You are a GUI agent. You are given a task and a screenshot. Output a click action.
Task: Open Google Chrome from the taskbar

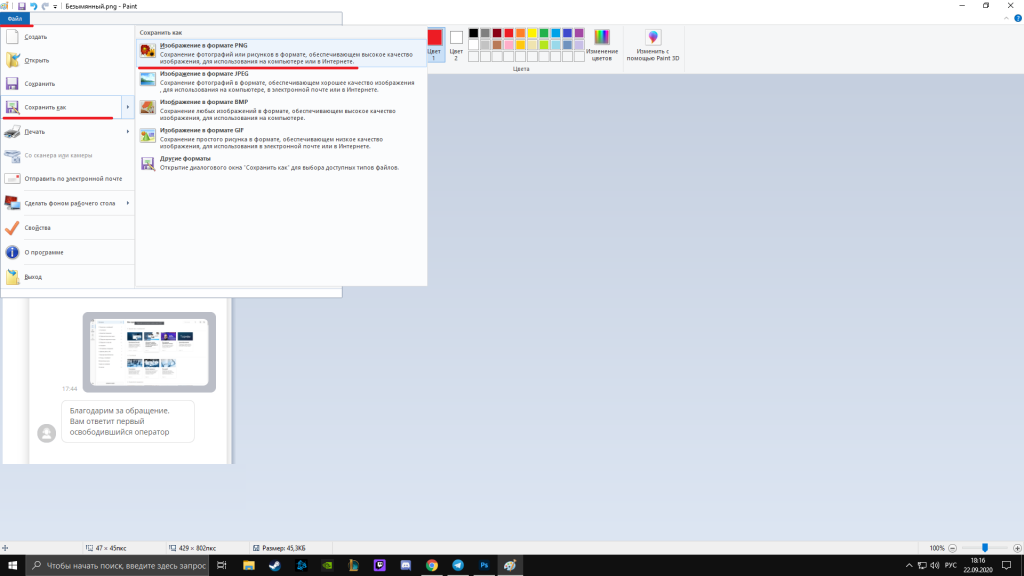click(x=432, y=566)
